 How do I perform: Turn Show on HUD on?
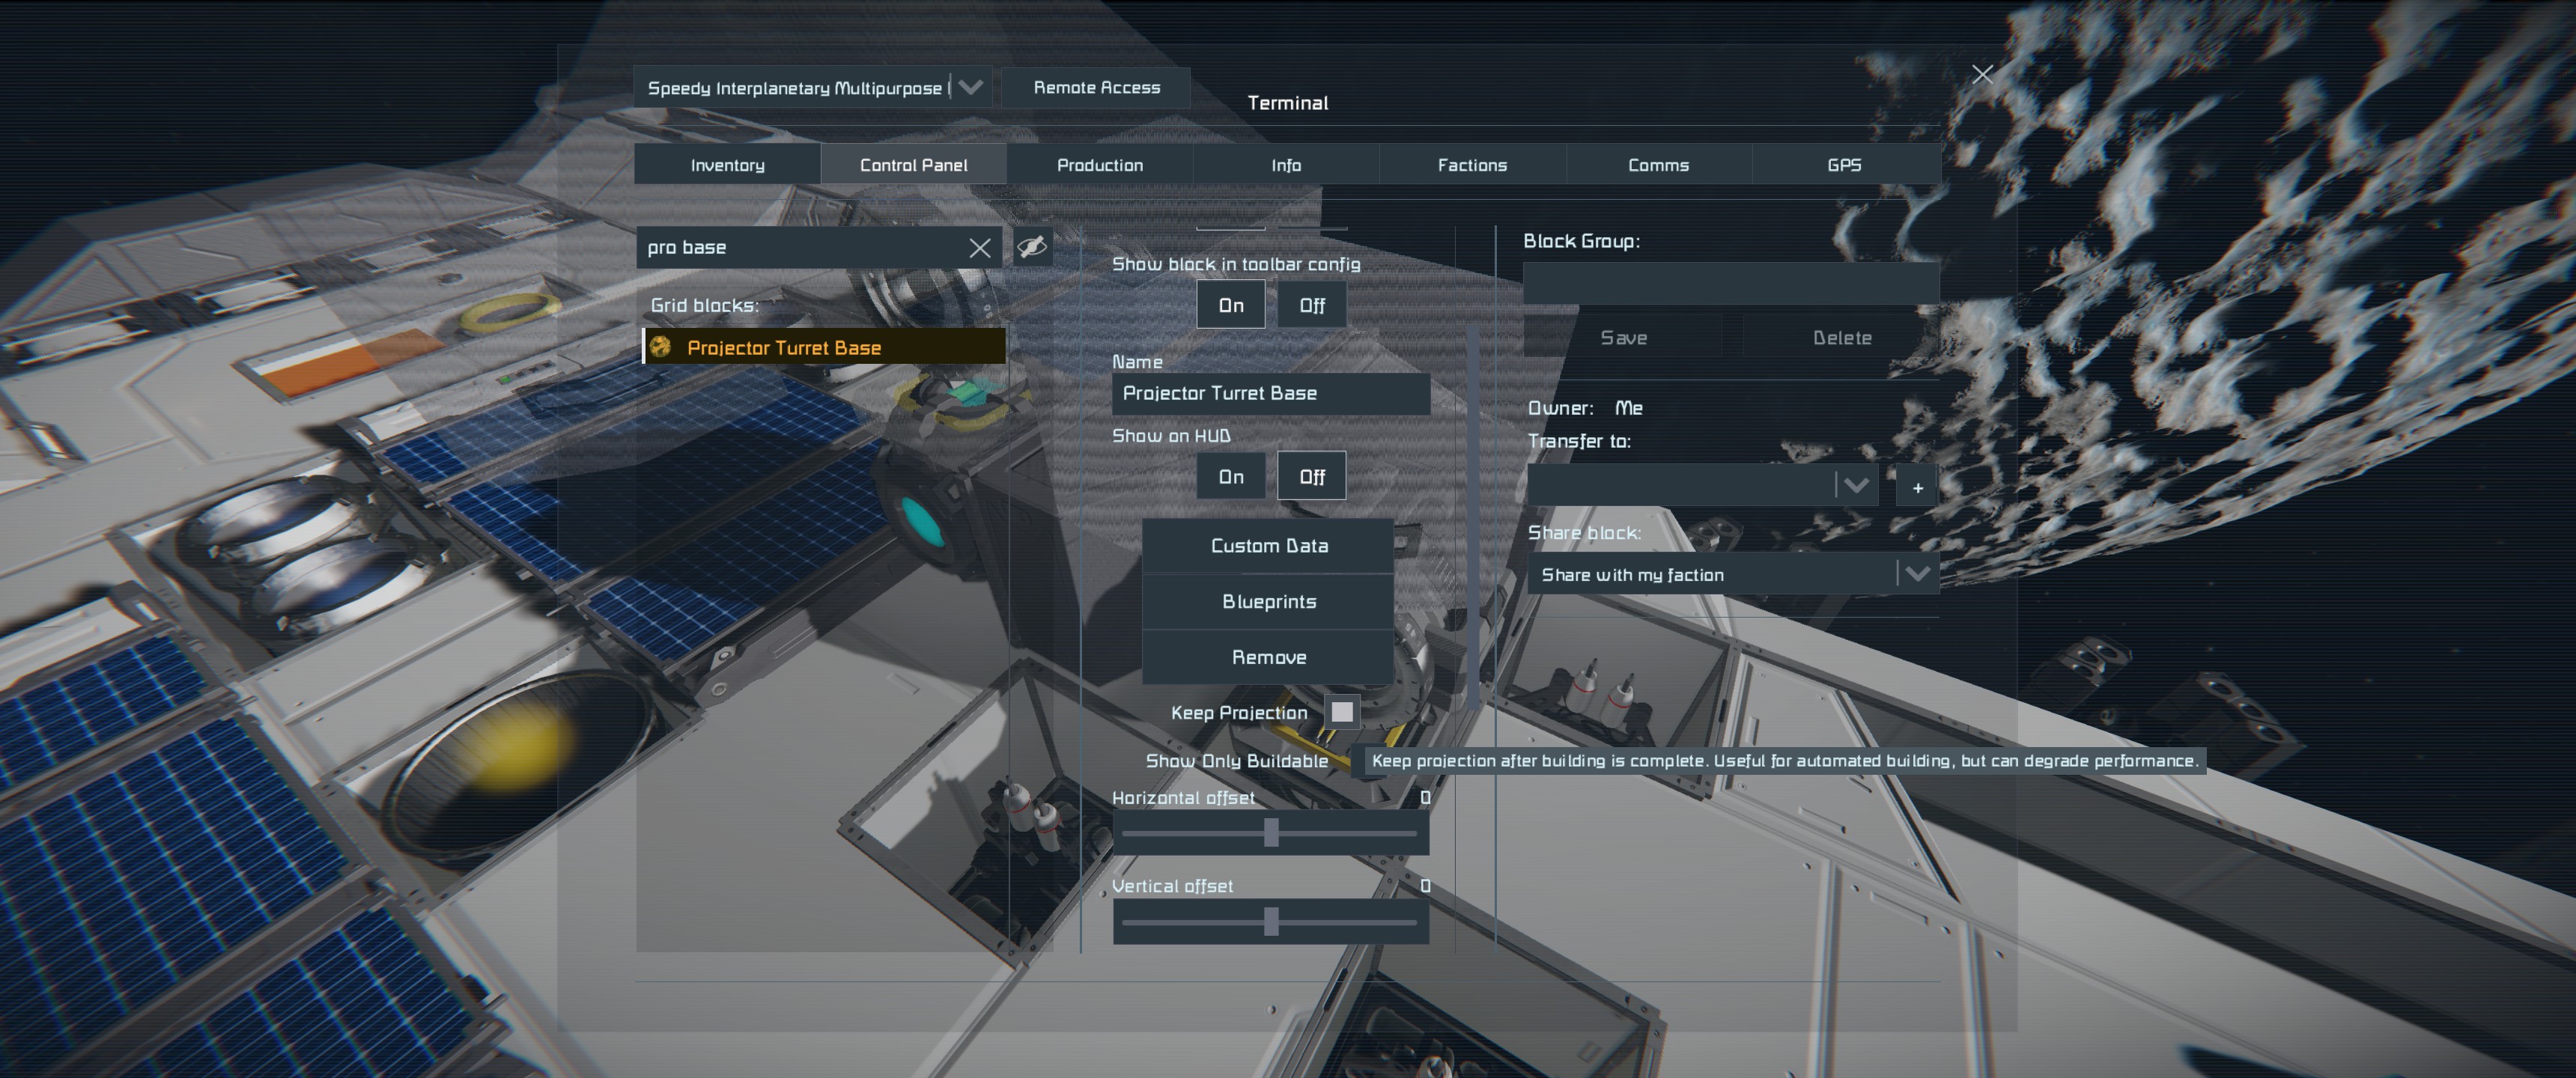point(1230,477)
